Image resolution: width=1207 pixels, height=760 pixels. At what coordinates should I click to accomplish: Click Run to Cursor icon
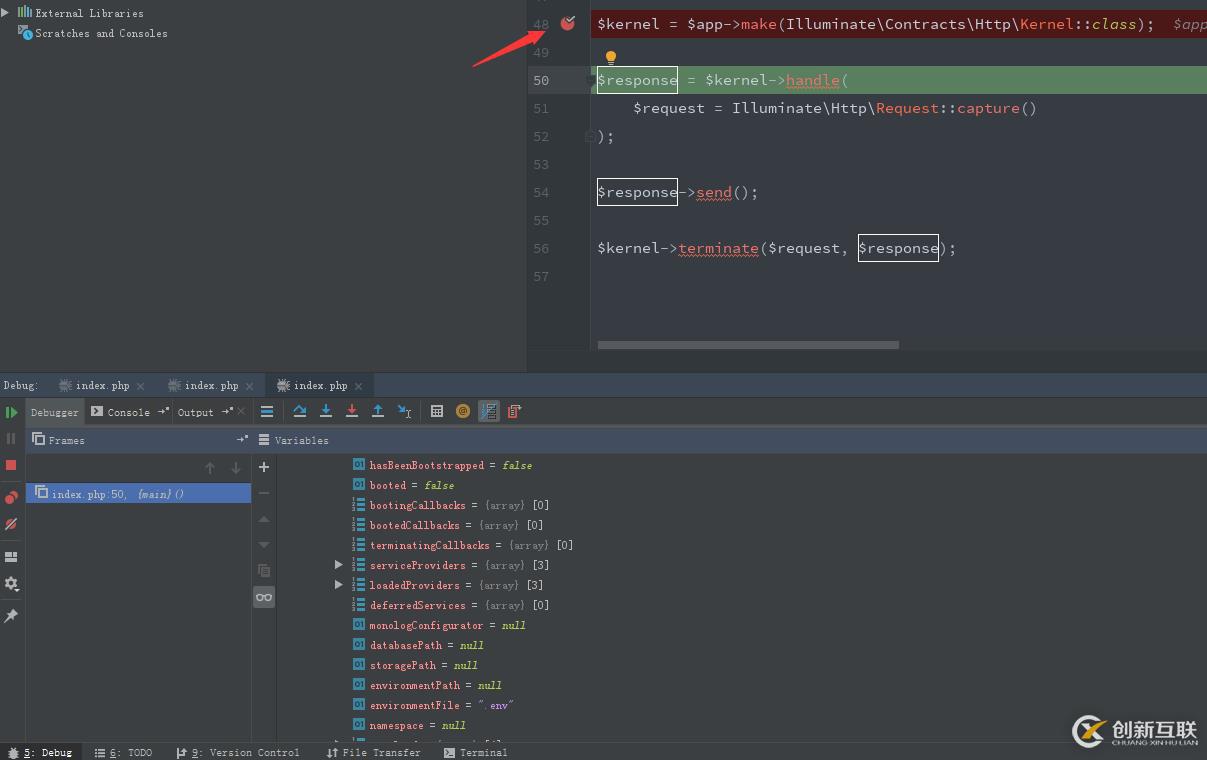[x=404, y=411]
